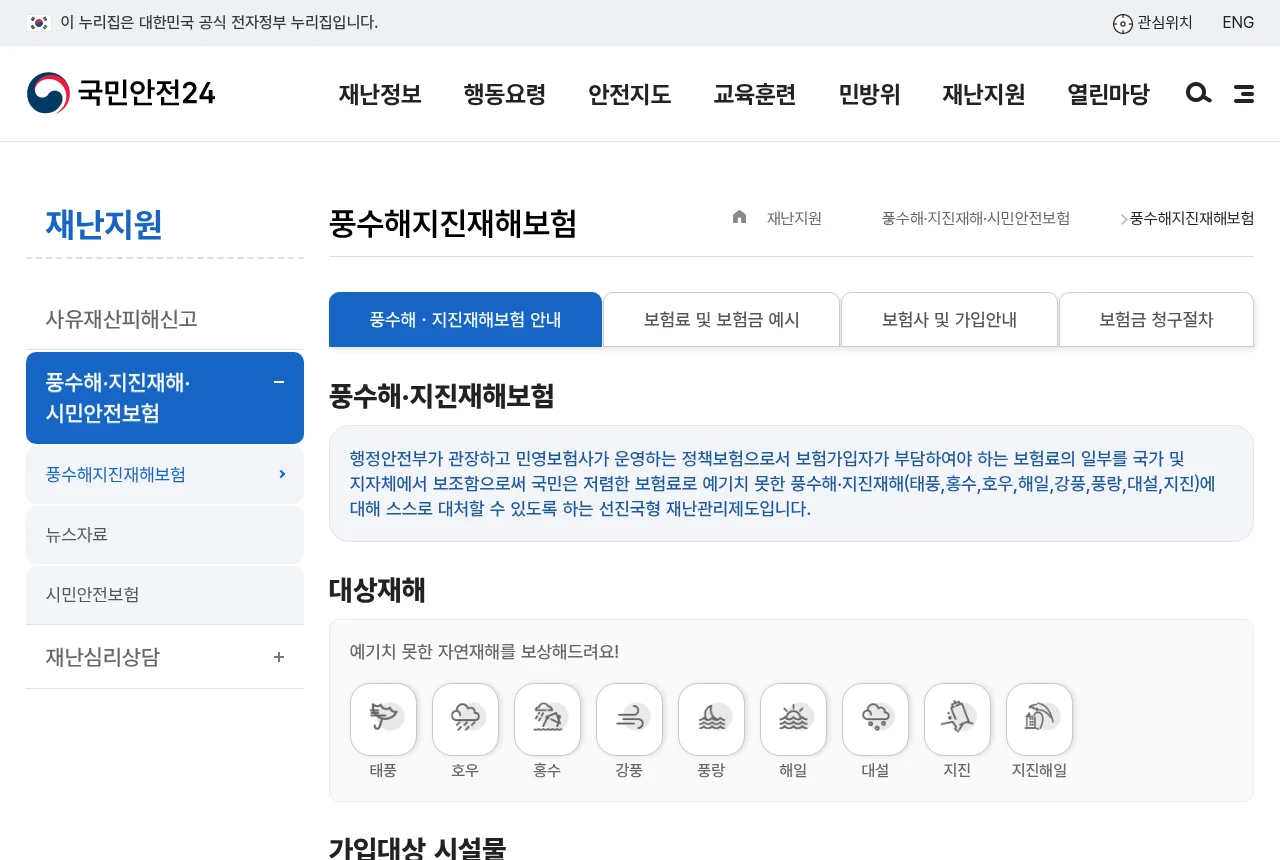Open the 안전지도 top menu
The height and width of the screenshot is (860, 1280).
pyautogui.click(x=630, y=94)
